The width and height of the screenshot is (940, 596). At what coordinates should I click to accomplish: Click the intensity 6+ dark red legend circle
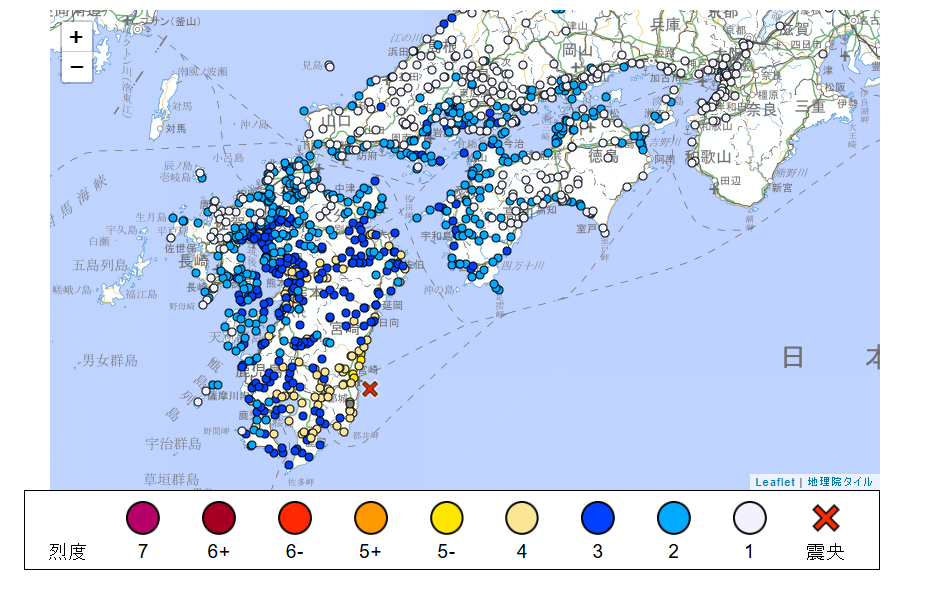coord(219,518)
